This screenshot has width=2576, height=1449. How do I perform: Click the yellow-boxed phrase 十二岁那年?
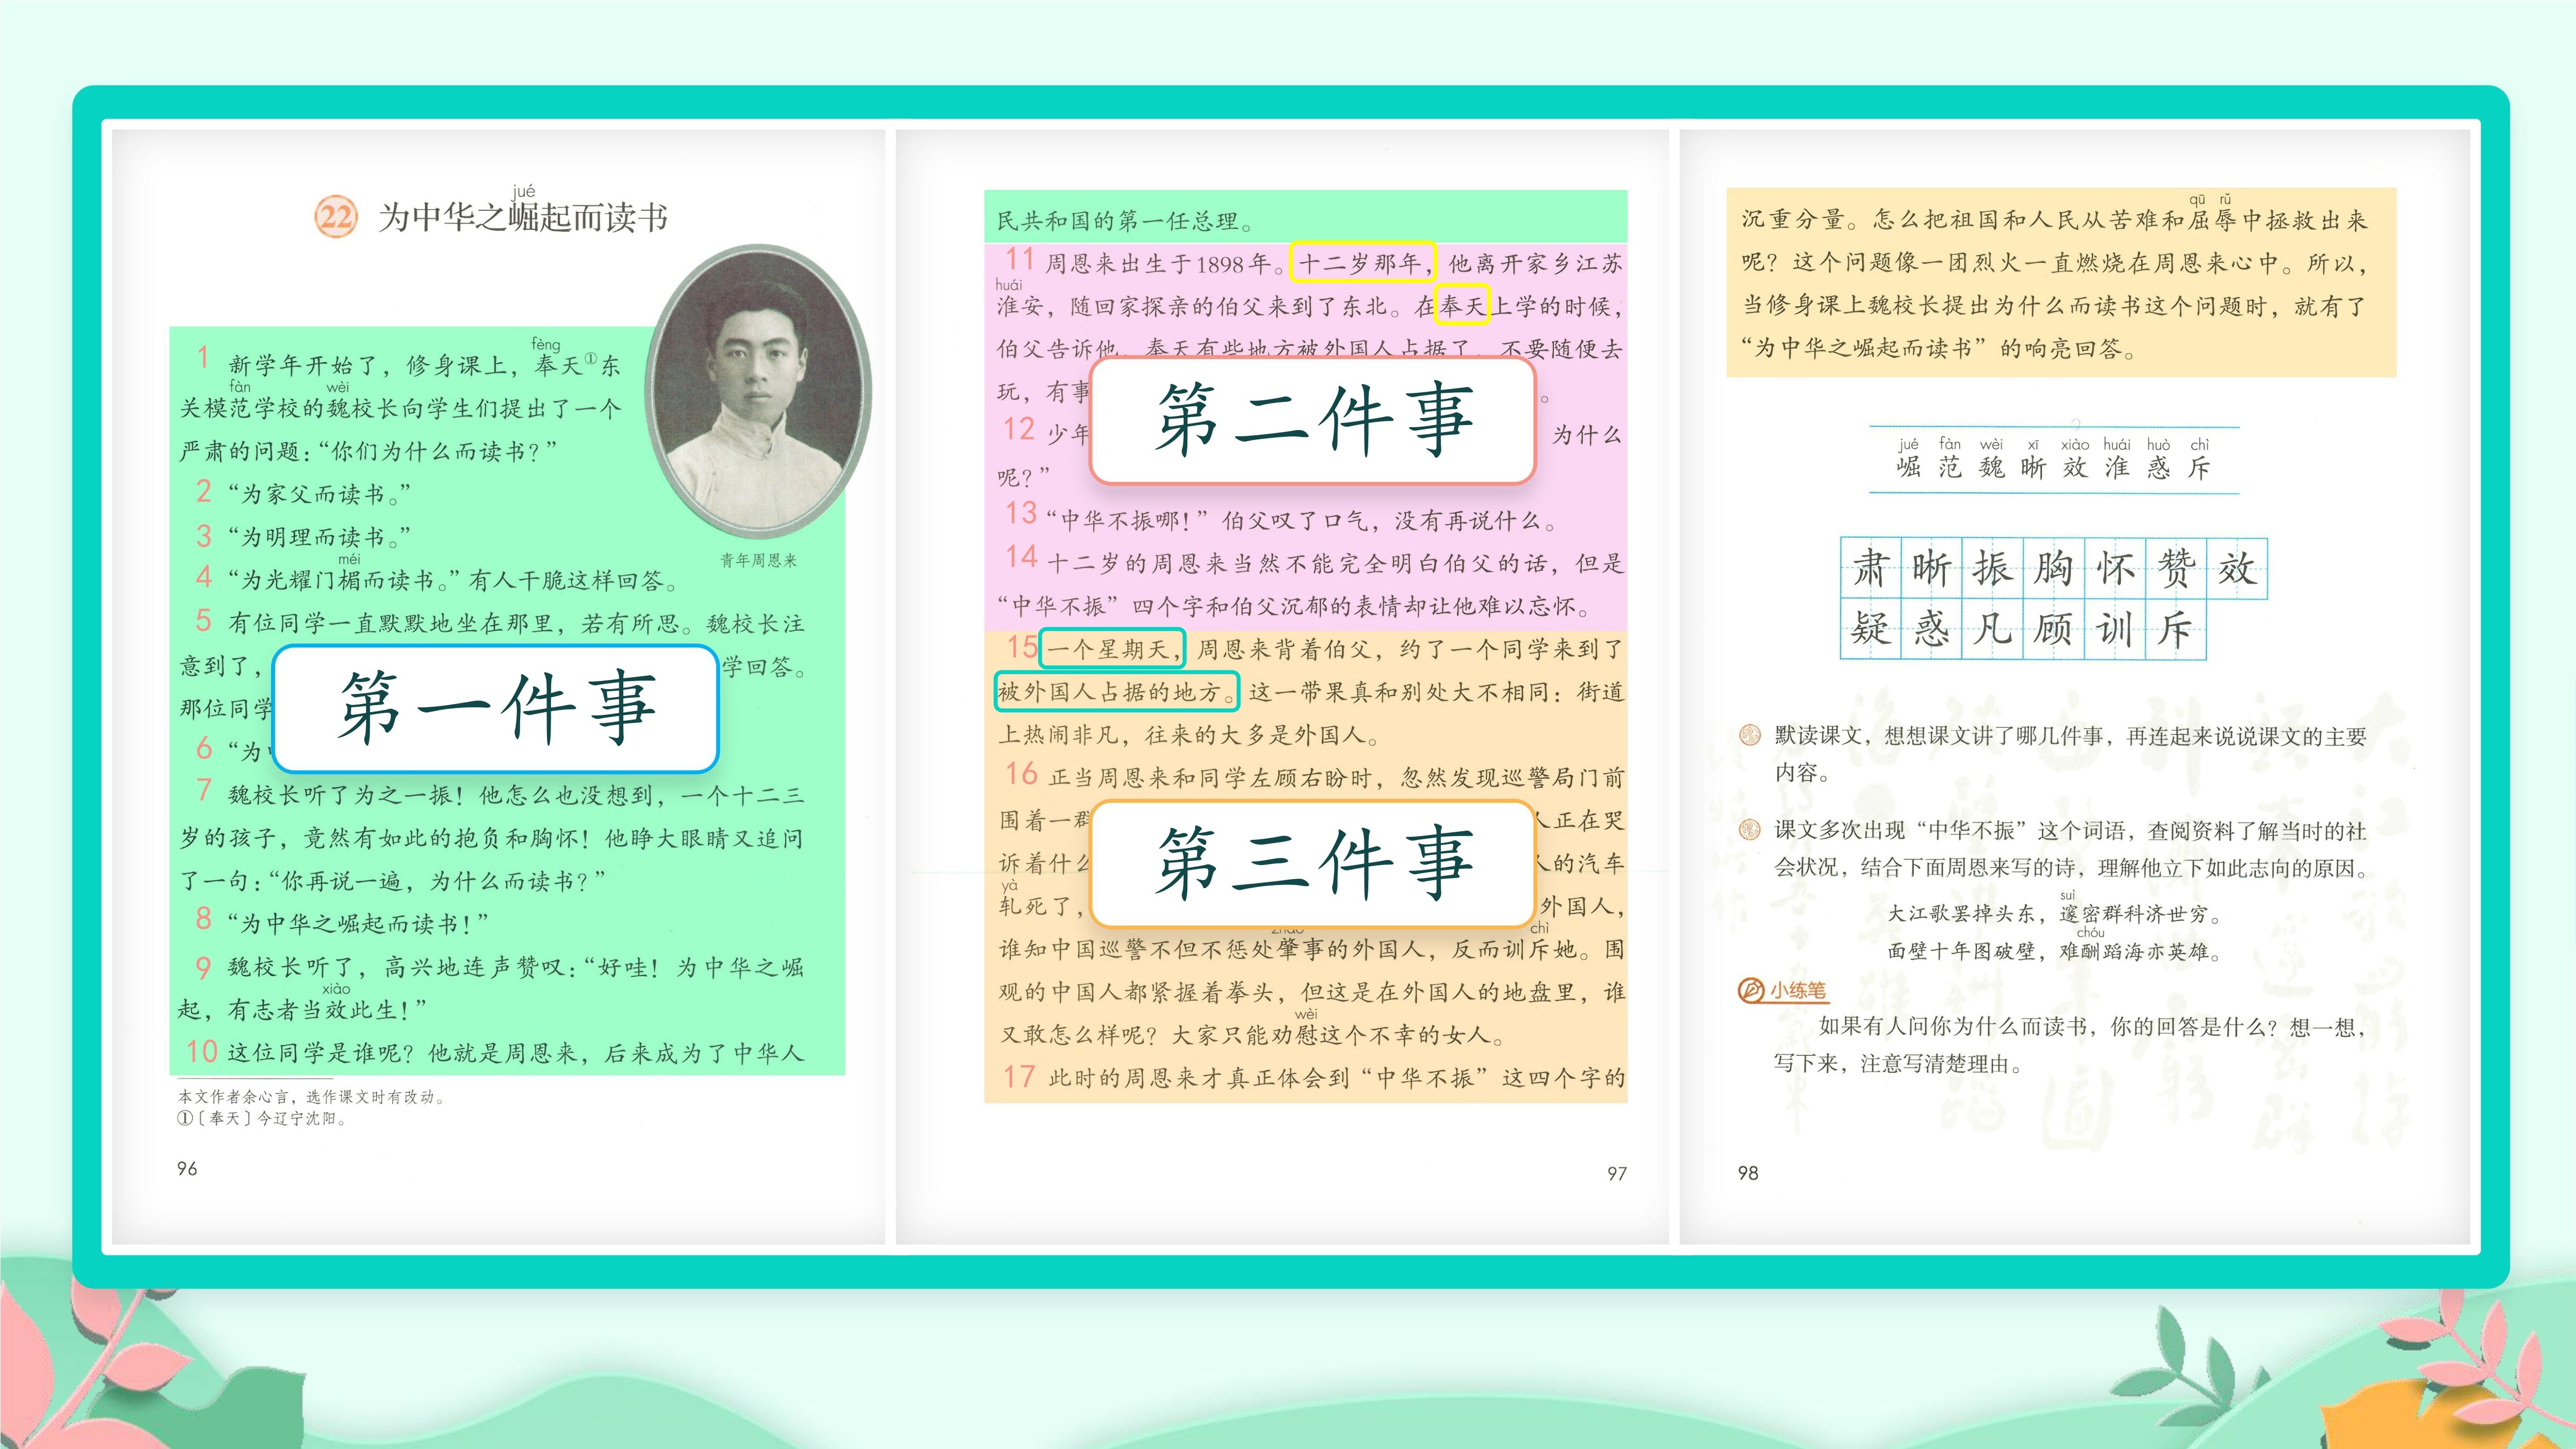(x=1363, y=263)
